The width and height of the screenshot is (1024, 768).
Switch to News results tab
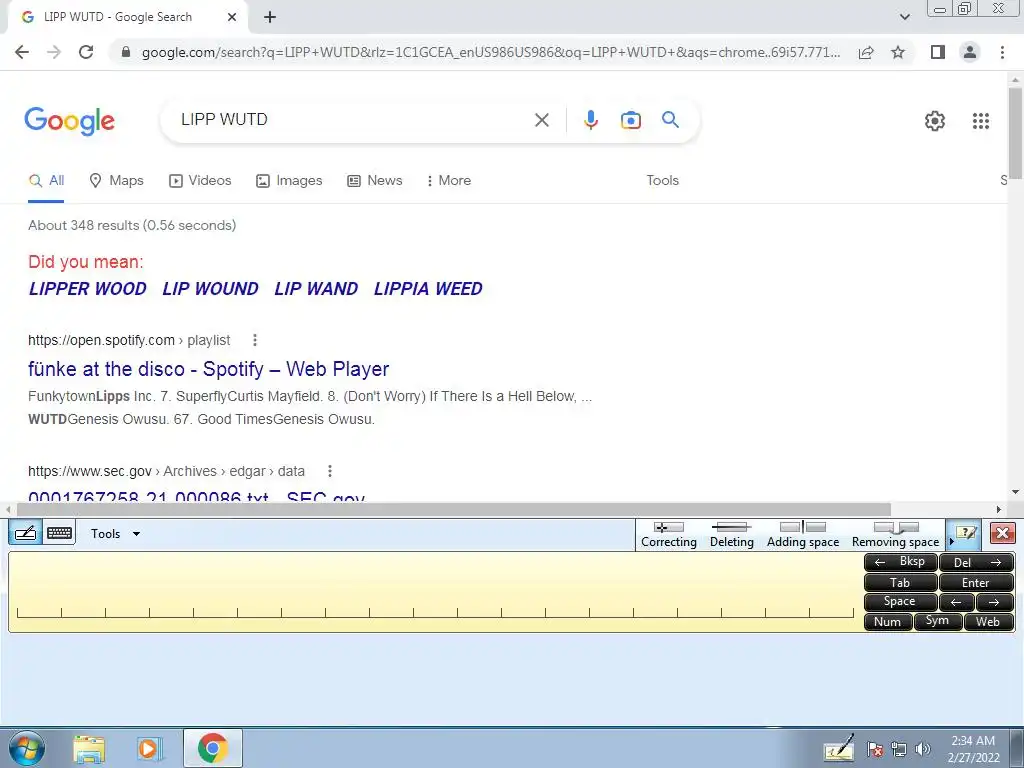click(x=374, y=181)
